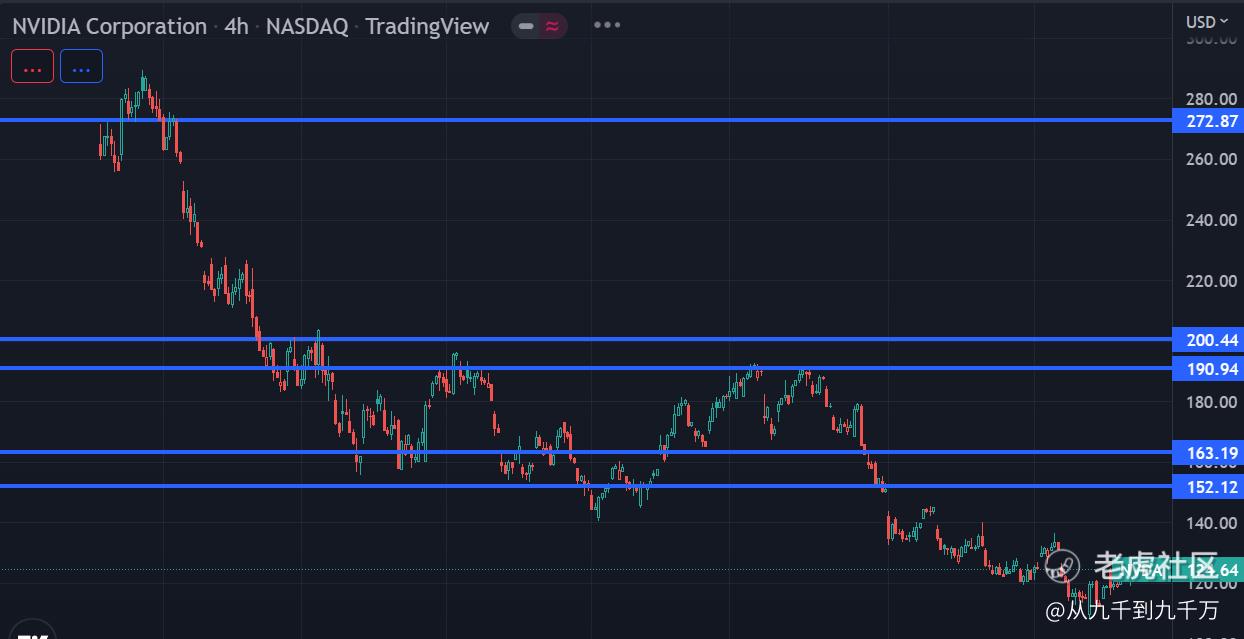This screenshot has width=1244, height=639.
Task: Click the 140.00 price axis label
Action: click(1211, 523)
